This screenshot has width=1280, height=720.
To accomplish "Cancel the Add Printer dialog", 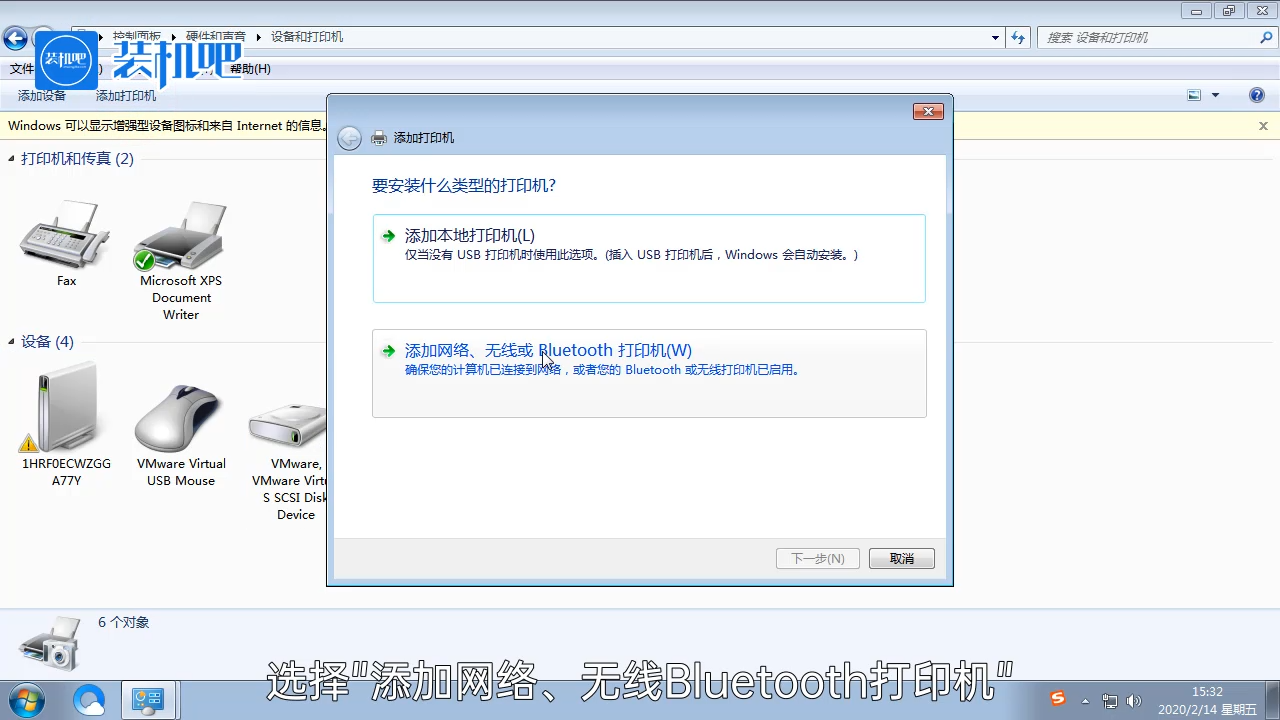I will pyautogui.click(x=900, y=558).
